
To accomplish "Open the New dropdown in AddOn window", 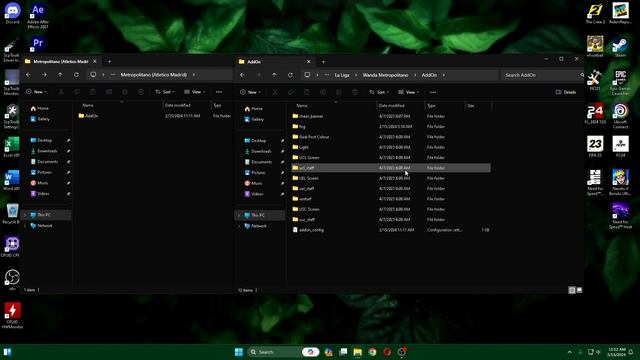I will [x=250, y=92].
